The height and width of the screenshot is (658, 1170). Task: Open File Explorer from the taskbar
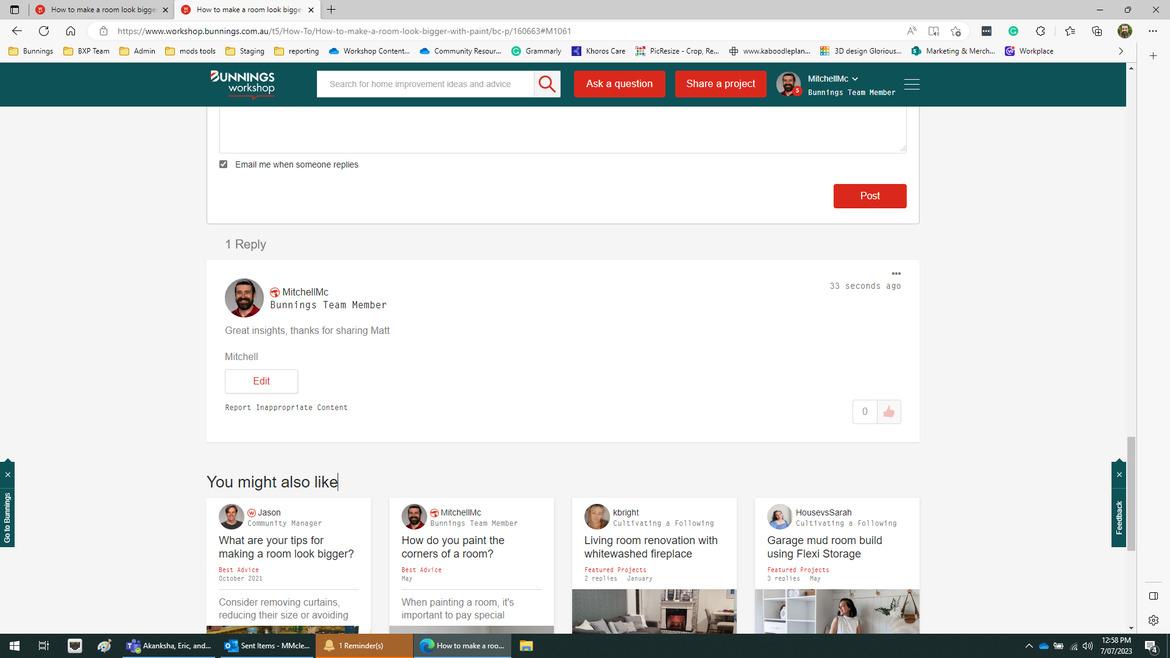(x=526, y=646)
